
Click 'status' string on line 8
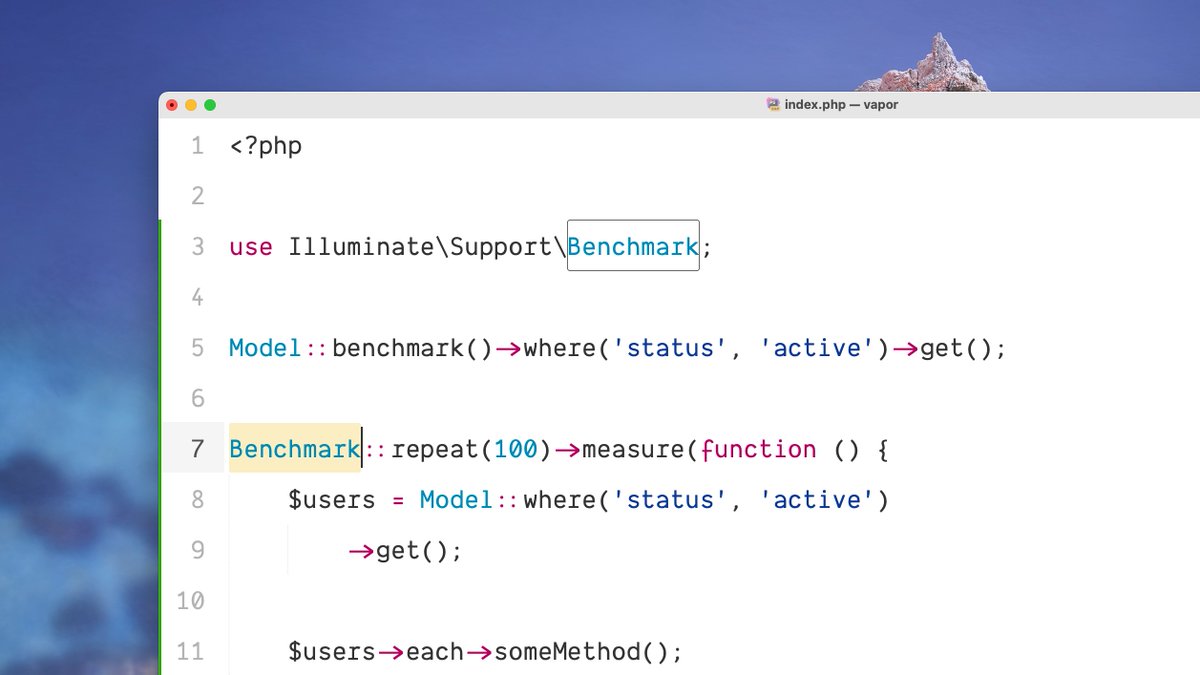tap(670, 500)
